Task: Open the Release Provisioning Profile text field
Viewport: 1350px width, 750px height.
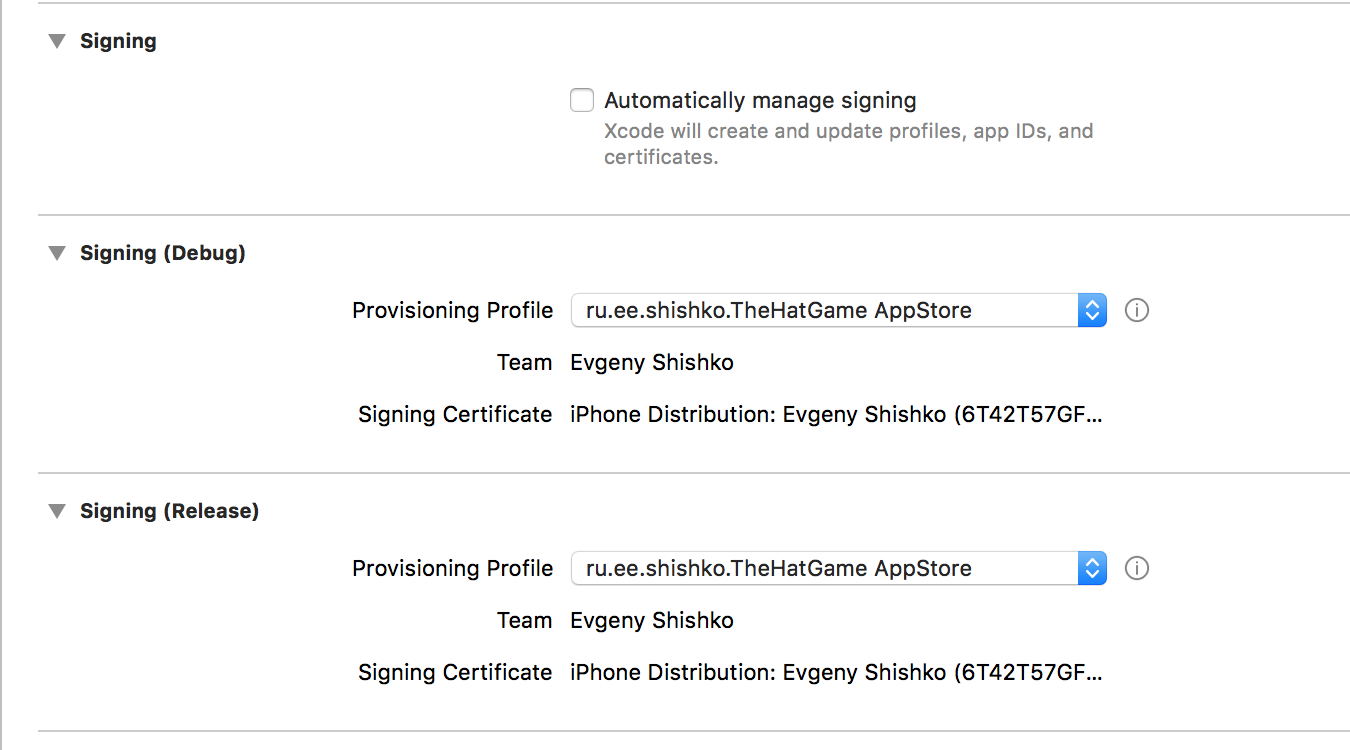Action: (x=824, y=568)
